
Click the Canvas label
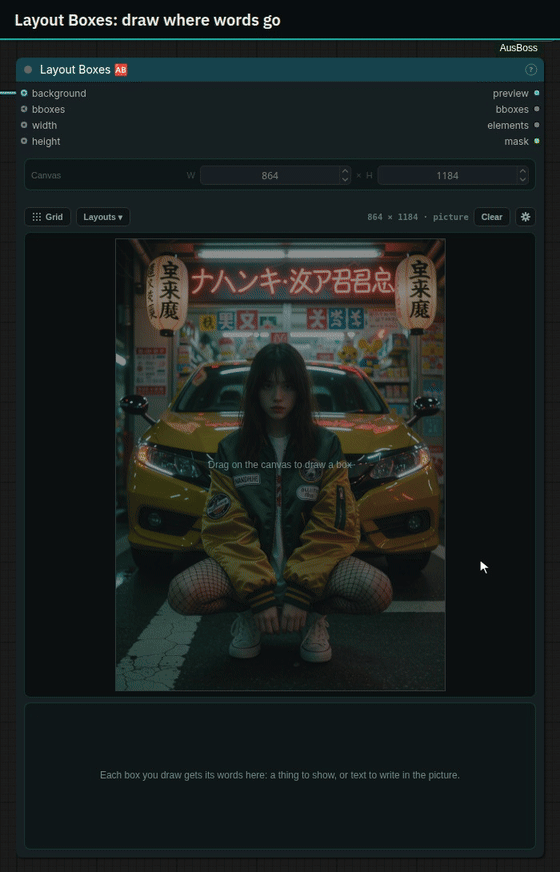pos(46,175)
